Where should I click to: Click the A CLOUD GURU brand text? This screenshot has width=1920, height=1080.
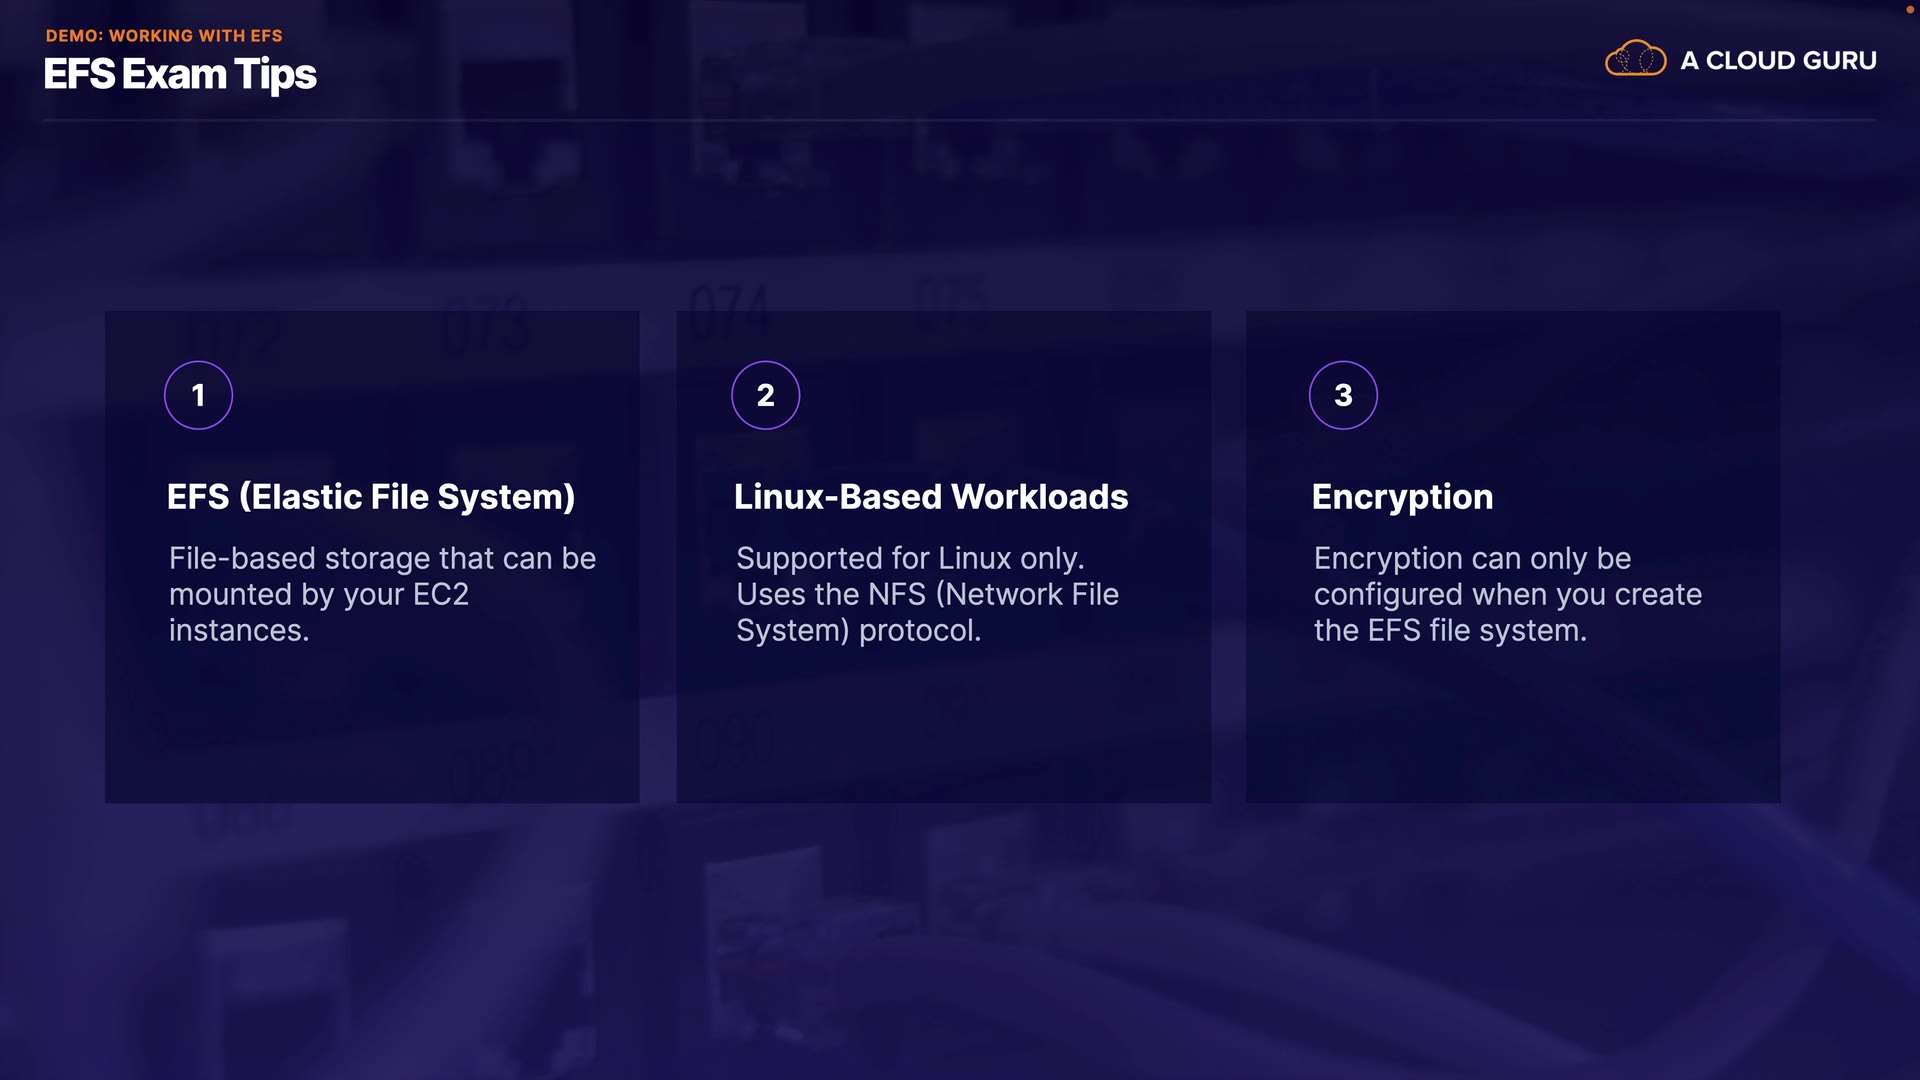1778,61
